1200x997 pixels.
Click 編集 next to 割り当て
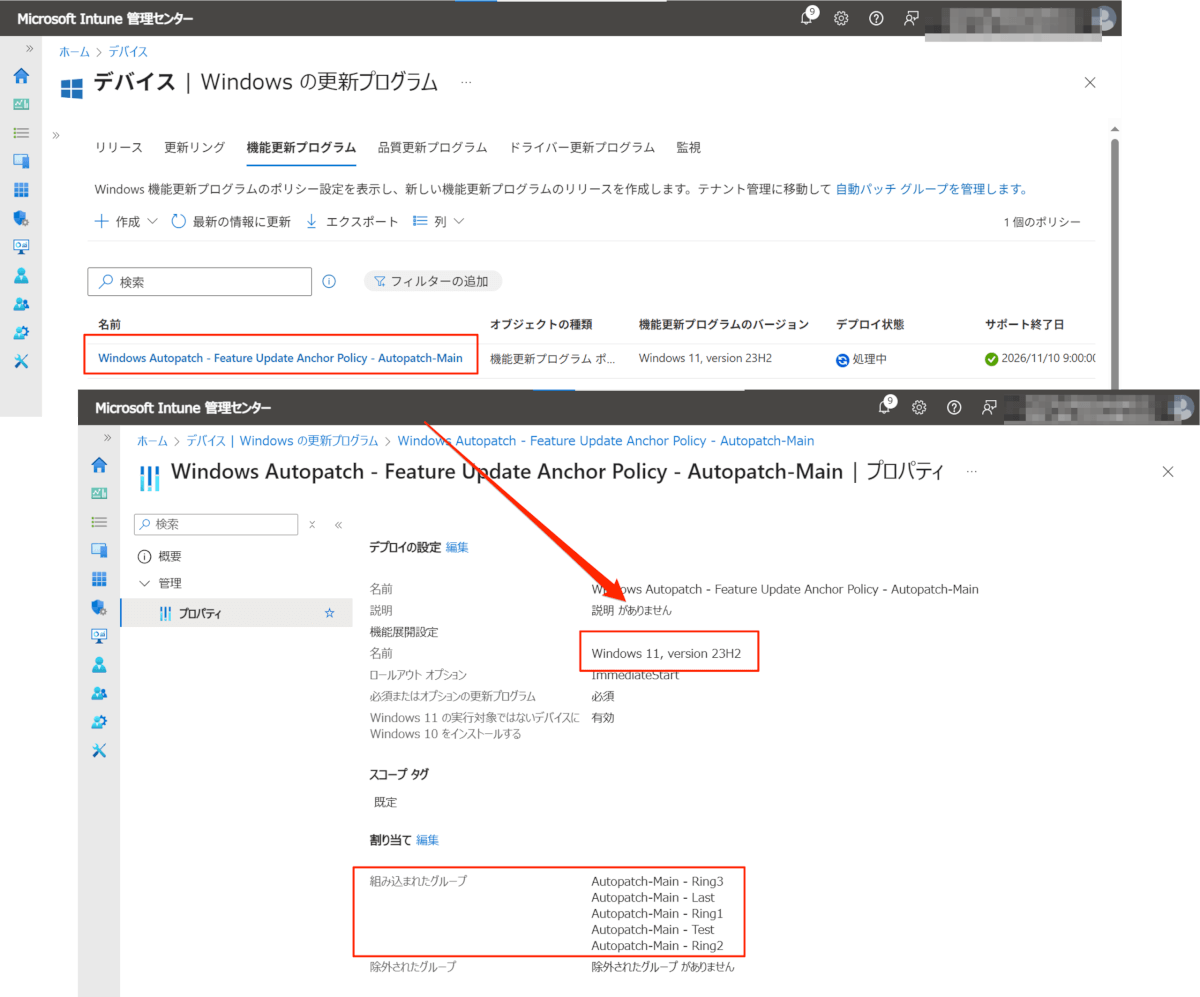coord(427,840)
